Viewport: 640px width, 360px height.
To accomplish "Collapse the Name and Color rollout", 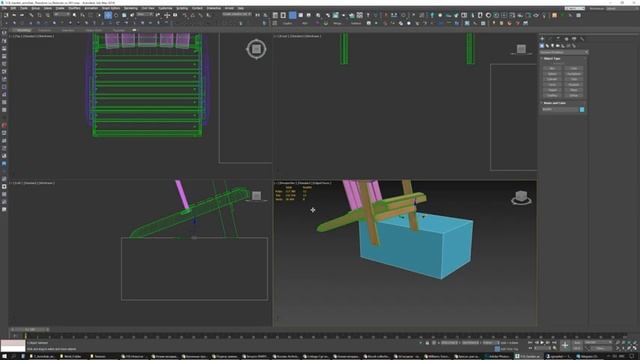I will pyautogui.click(x=554, y=103).
